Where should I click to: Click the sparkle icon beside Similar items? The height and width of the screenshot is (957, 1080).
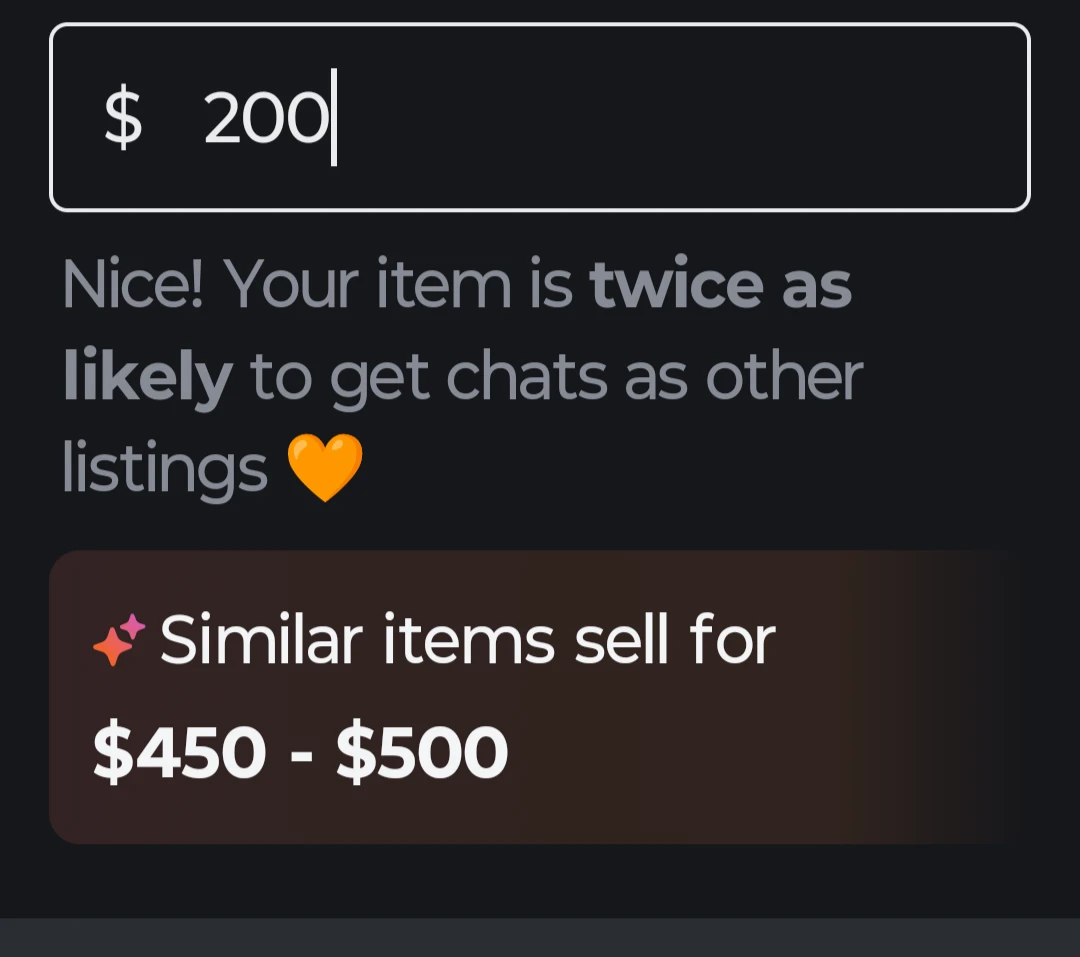[x=118, y=640]
